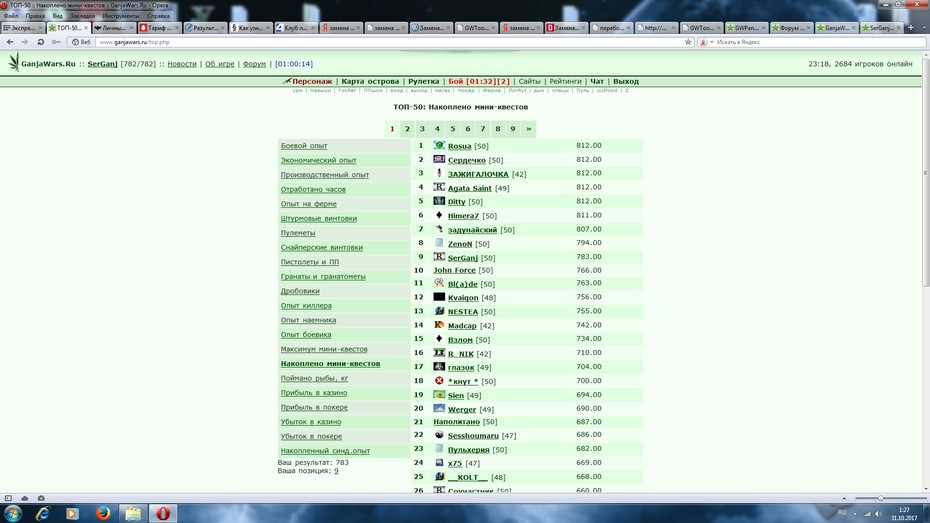
Task: Click the » next pages button
Action: click(528, 129)
